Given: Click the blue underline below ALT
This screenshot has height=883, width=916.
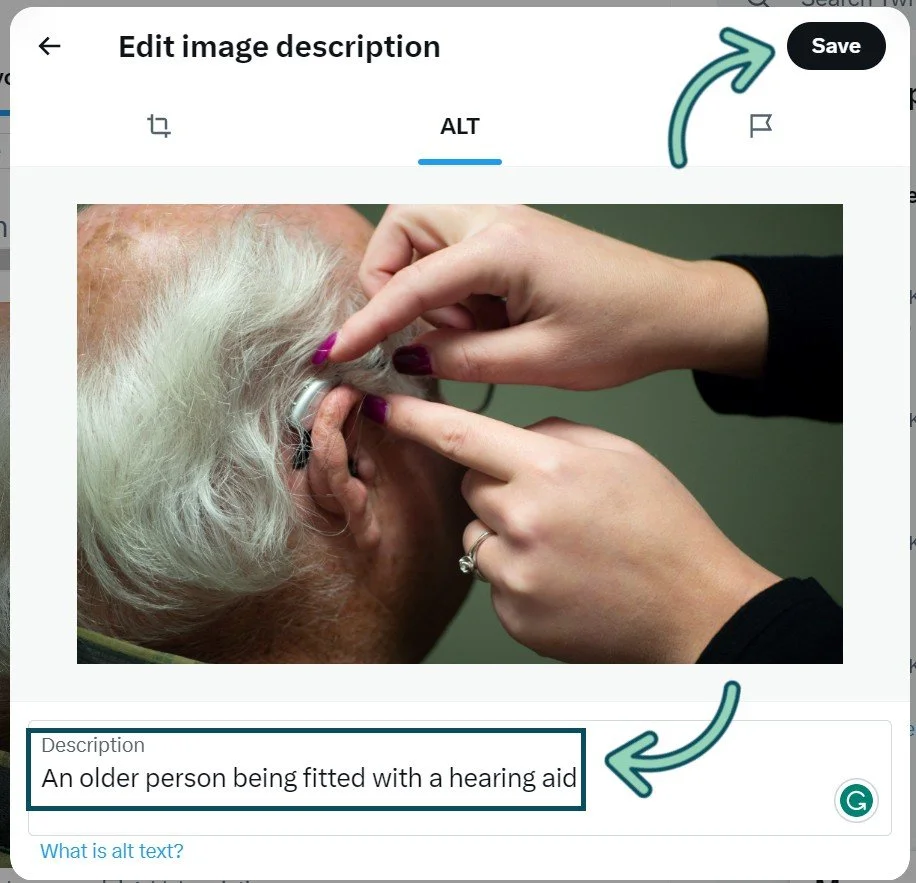Looking at the screenshot, I should click(460, 162).
